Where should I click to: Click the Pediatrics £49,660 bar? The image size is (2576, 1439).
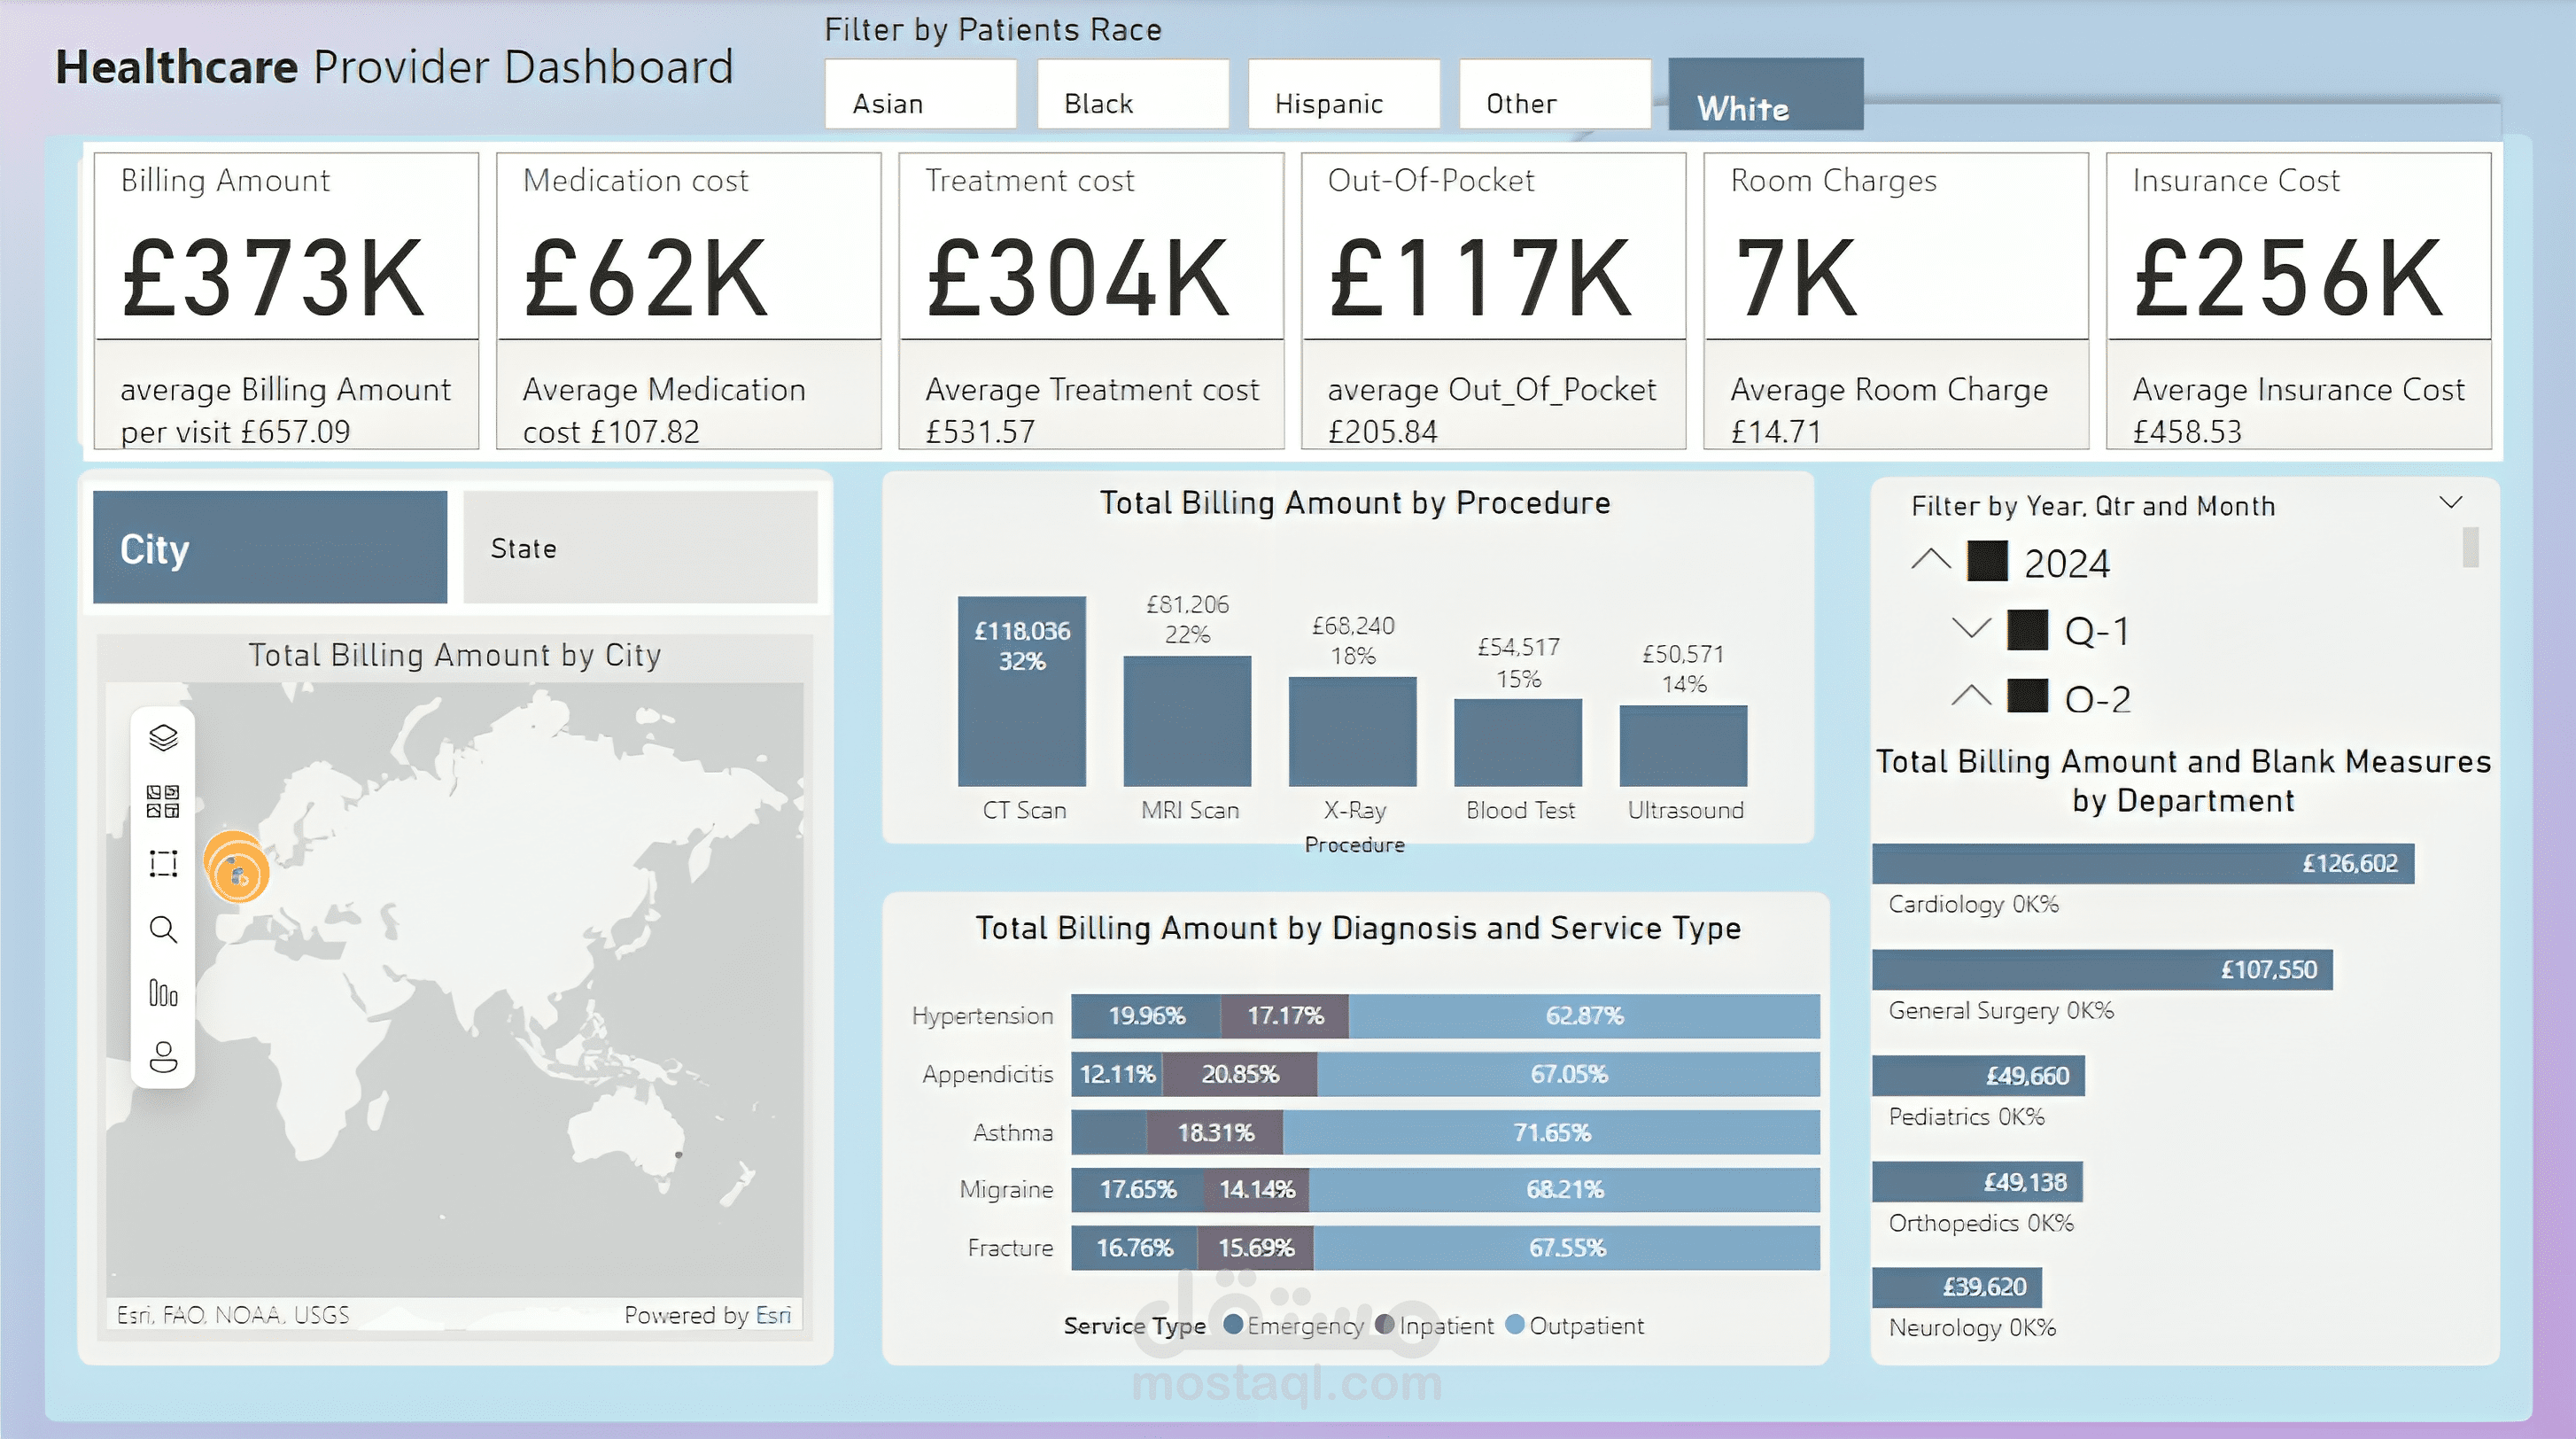pos(1978,1075)
